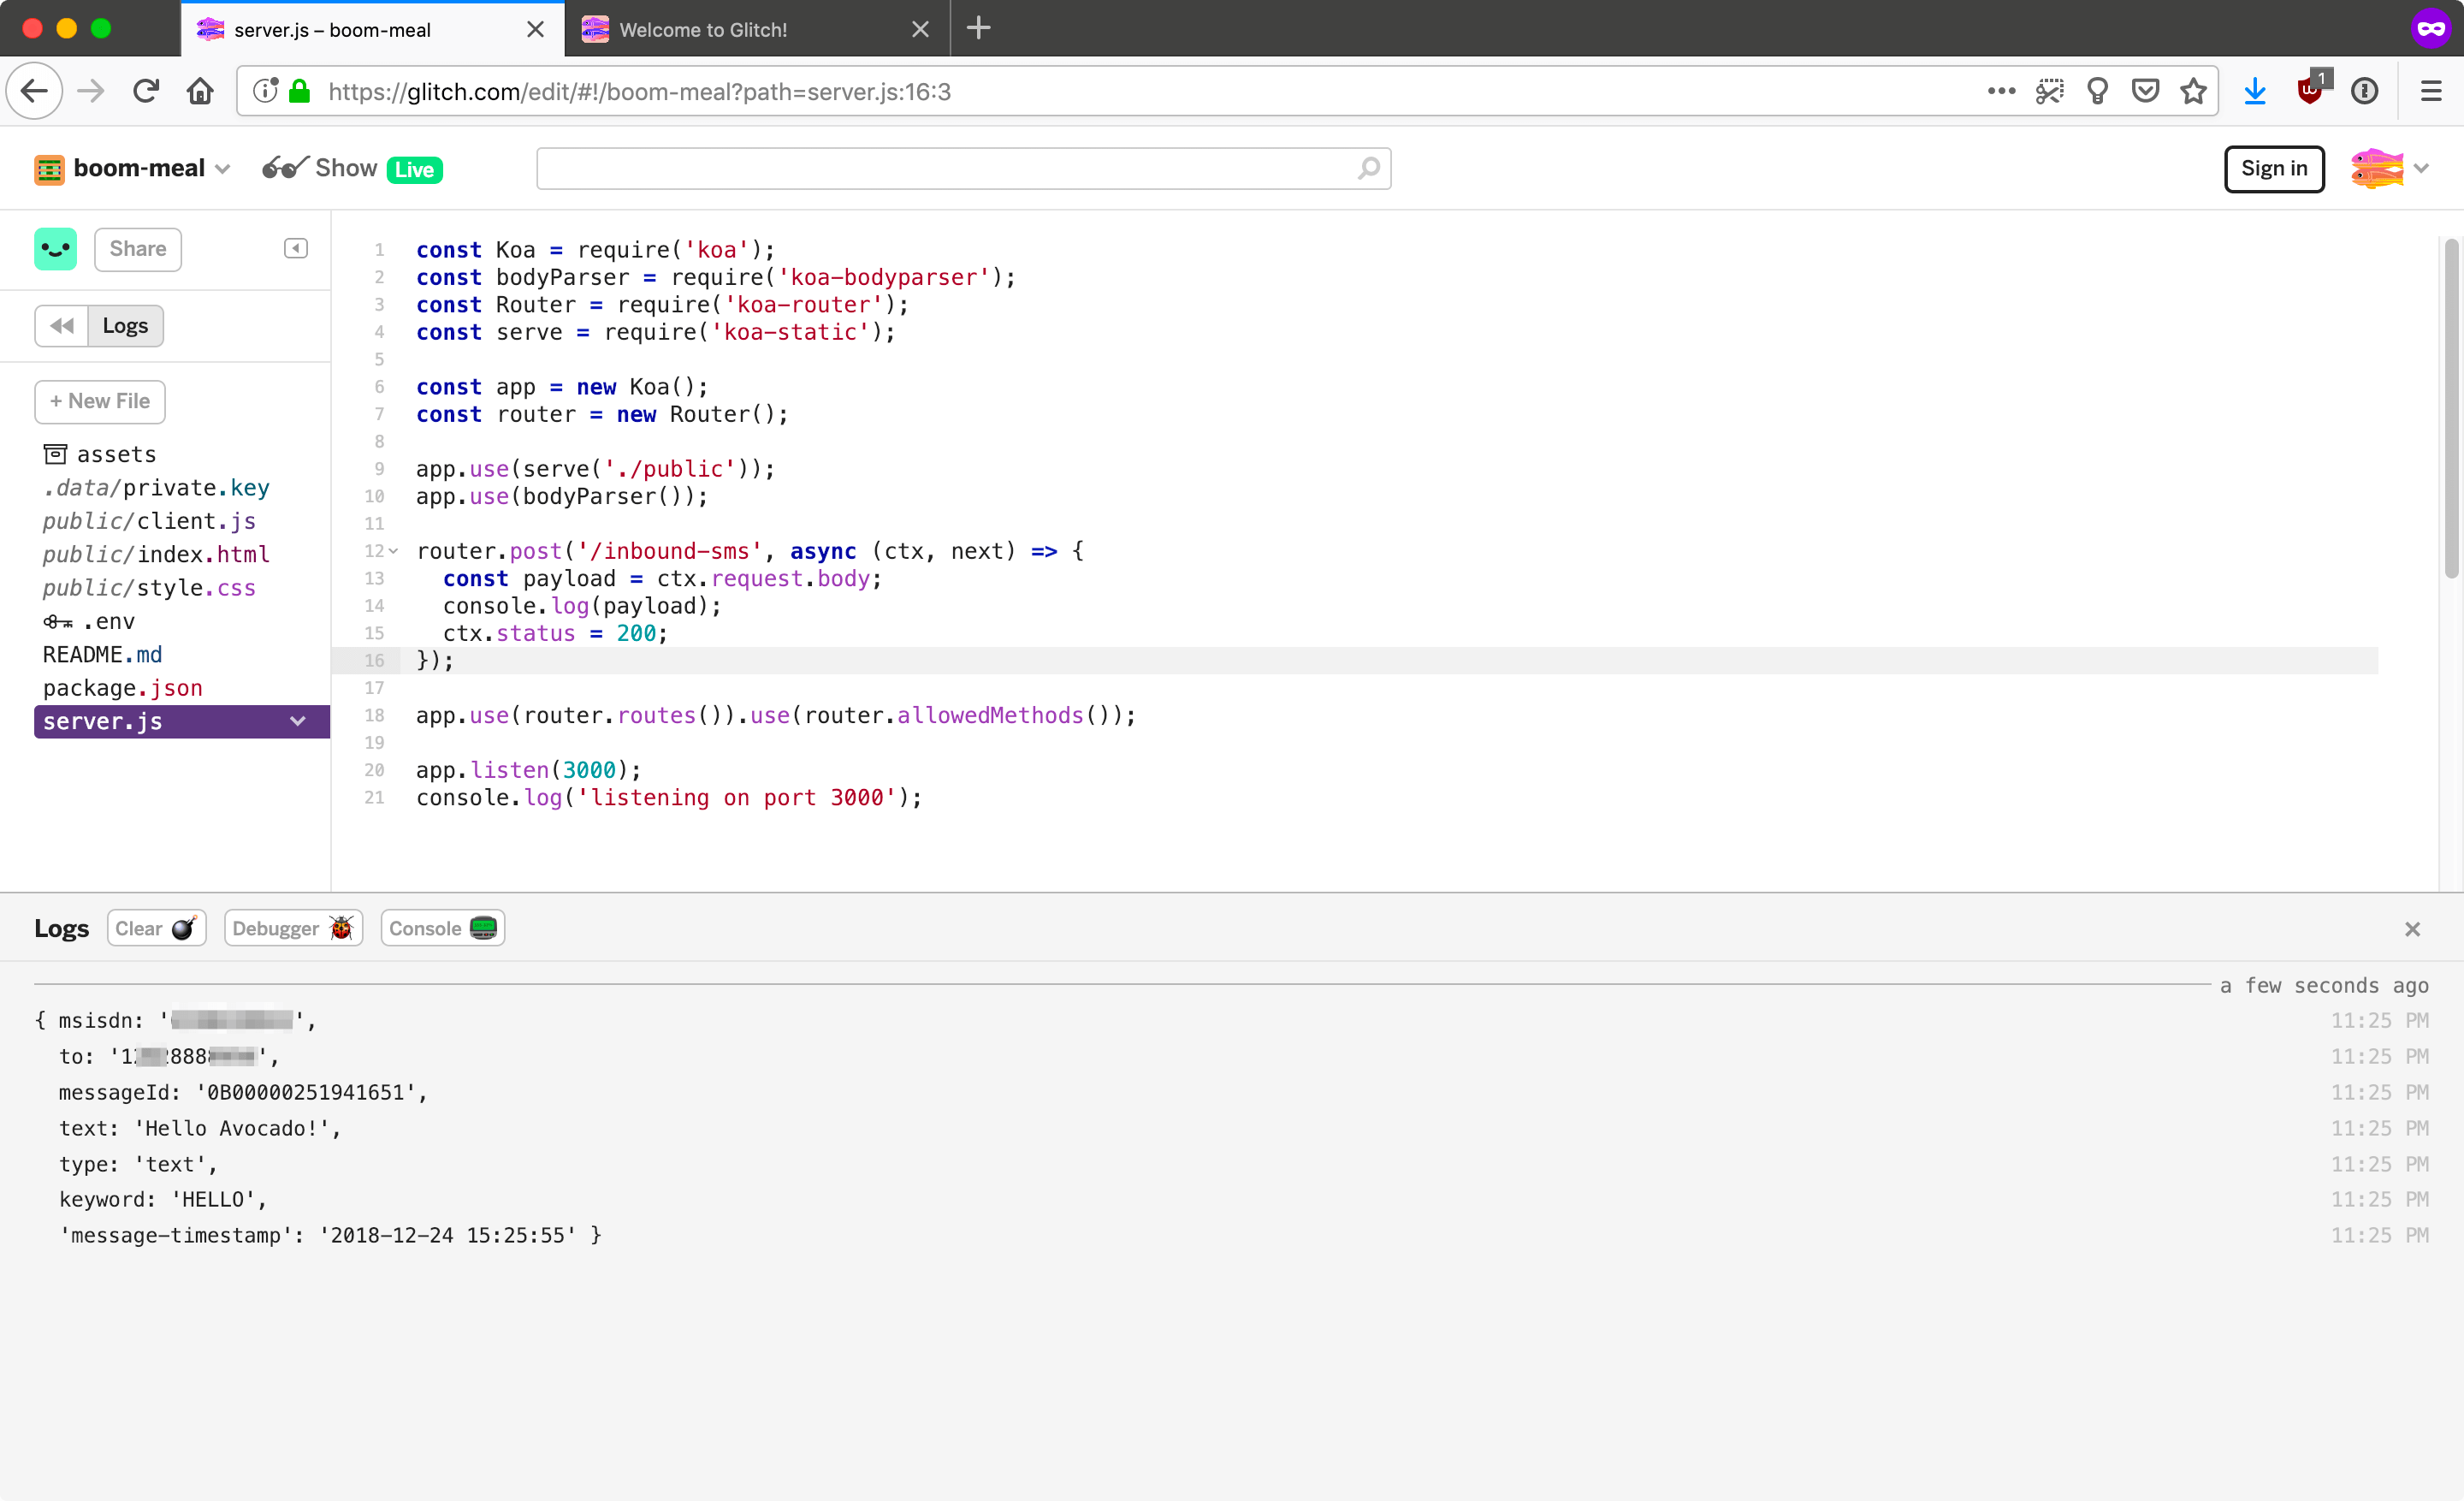
Task: Open the site information icon in the address bar
Action: tap(265, 91)
